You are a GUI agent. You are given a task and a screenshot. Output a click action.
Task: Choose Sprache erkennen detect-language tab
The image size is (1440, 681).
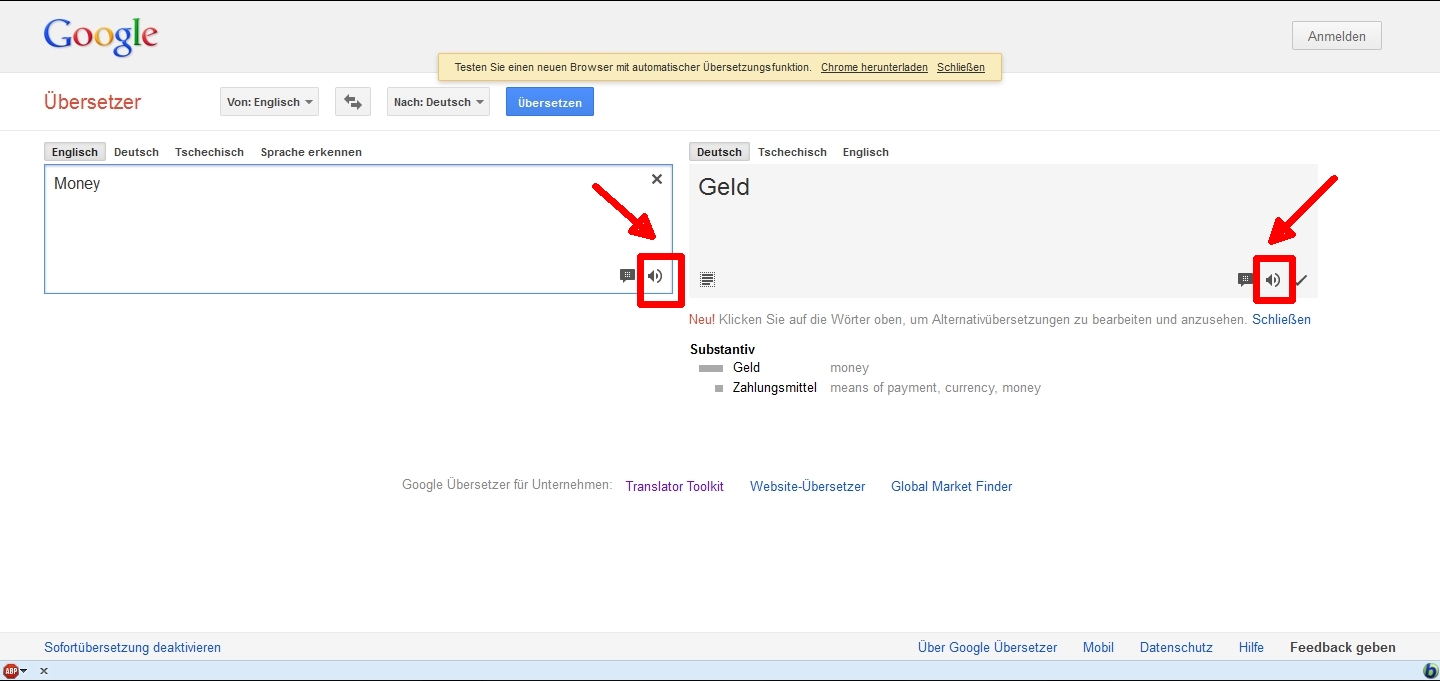pyautogui.click(x=311, y=152)
